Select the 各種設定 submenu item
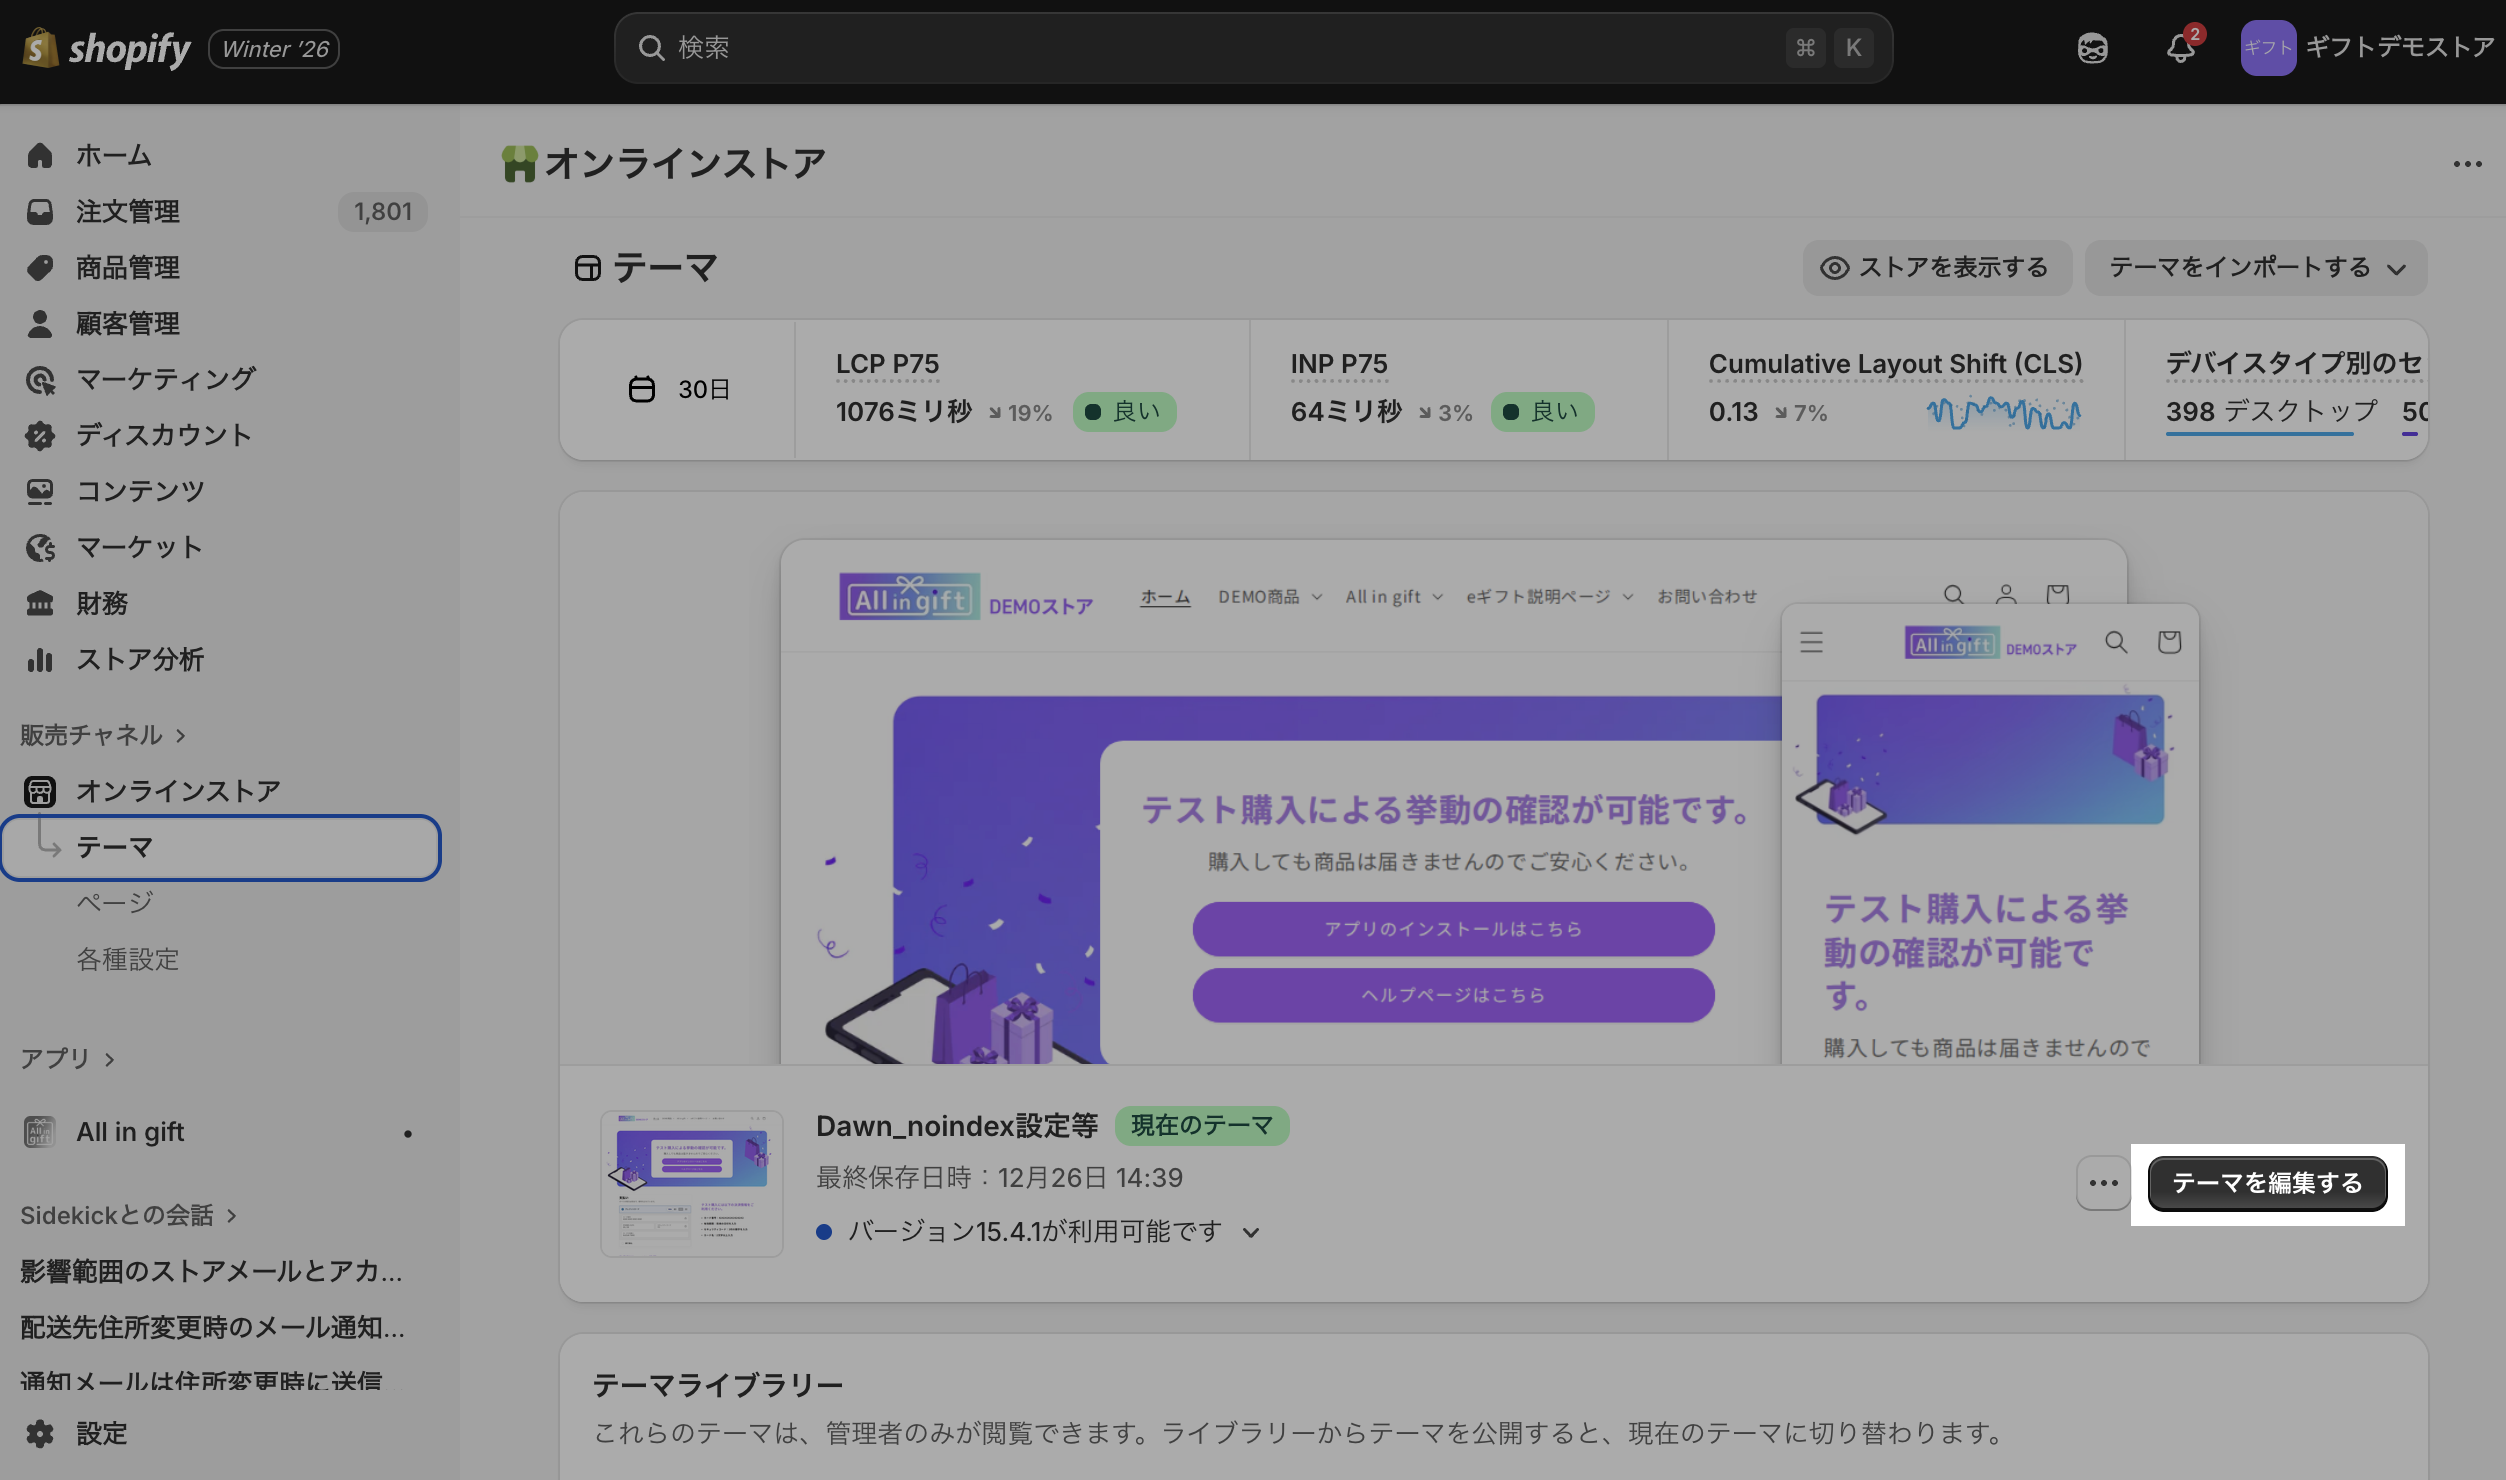This screenshot has height=1480, width=2506. coord(128,959)
